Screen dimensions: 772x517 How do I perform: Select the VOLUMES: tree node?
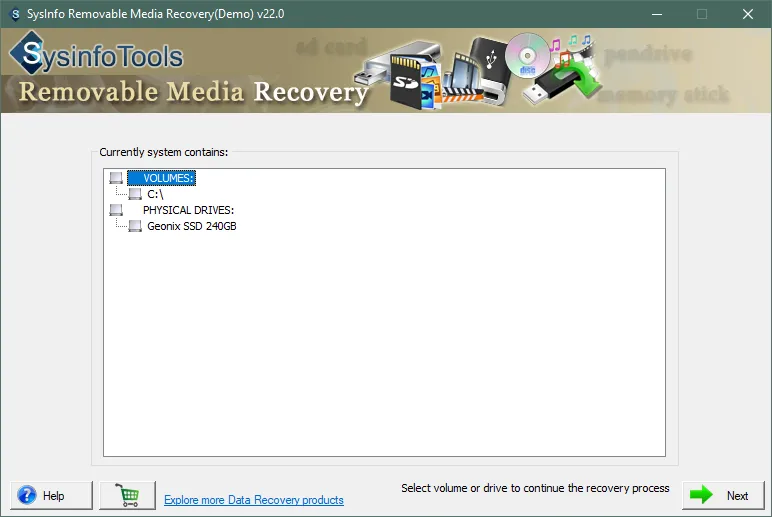click(161, 178)
